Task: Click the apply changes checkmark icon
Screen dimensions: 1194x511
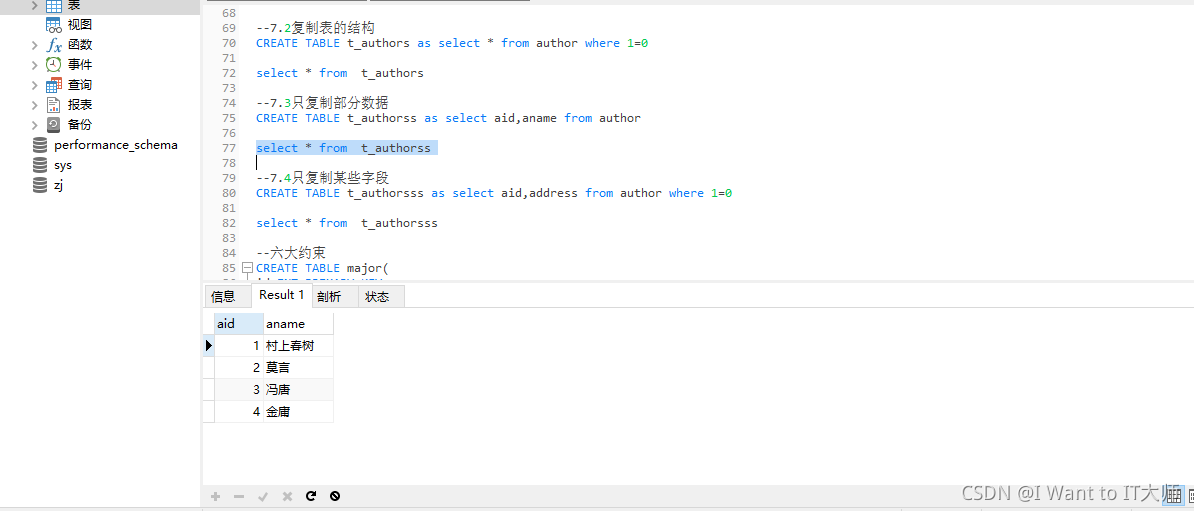Action: (x=263, y=496)
